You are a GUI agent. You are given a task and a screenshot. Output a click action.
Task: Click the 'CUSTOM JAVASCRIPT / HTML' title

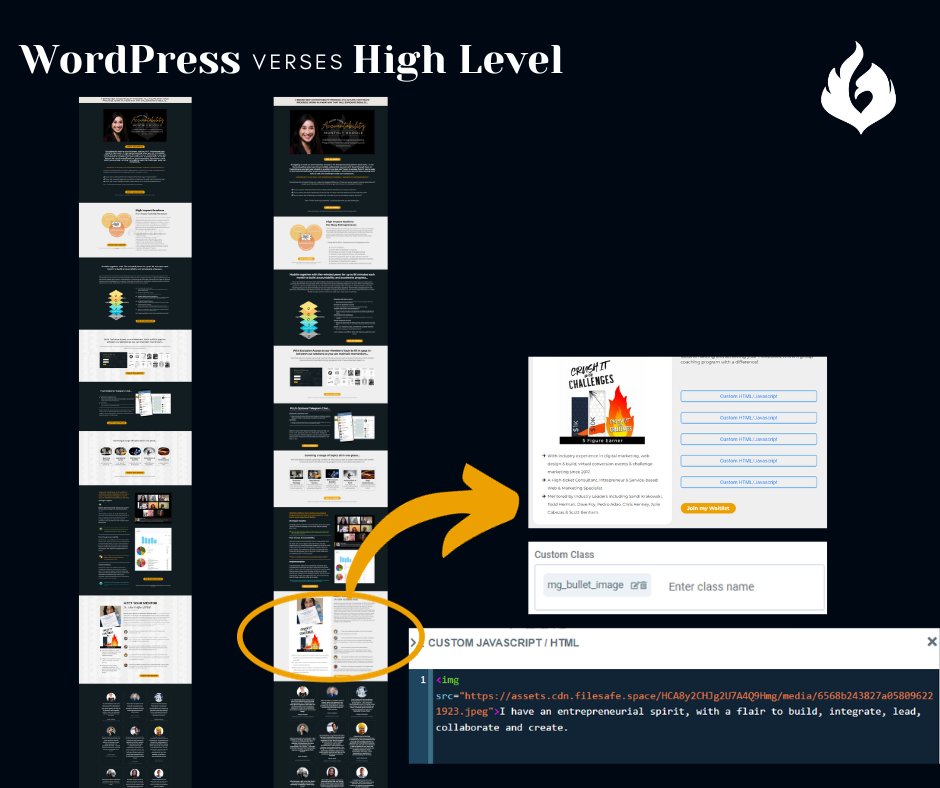(504, 643)
